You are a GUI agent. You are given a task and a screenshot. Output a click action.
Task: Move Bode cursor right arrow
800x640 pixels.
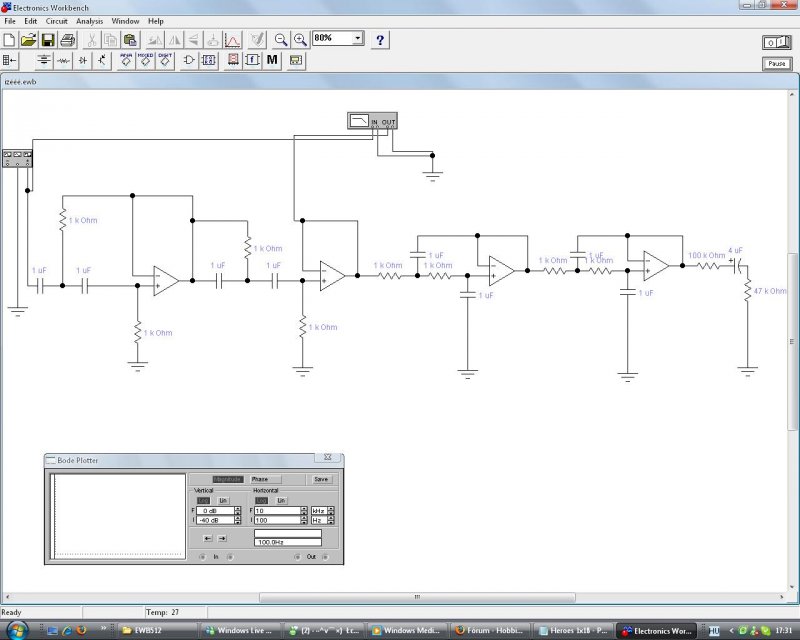222,538
